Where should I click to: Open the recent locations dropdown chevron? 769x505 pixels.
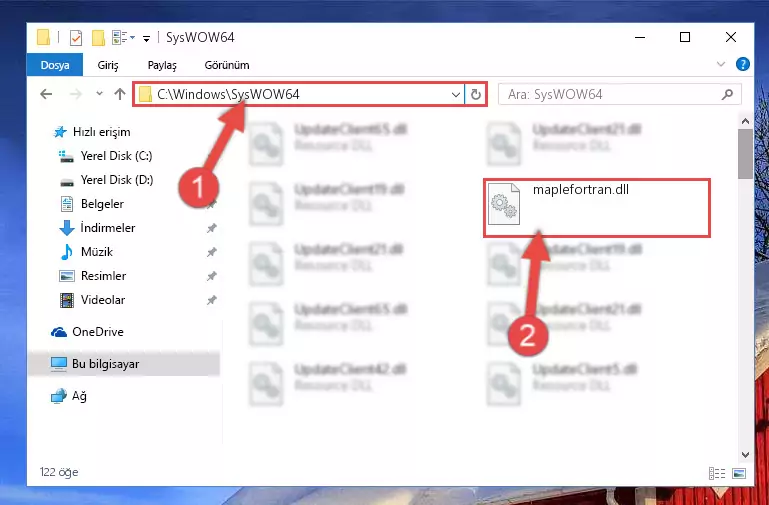coord(100,93)
